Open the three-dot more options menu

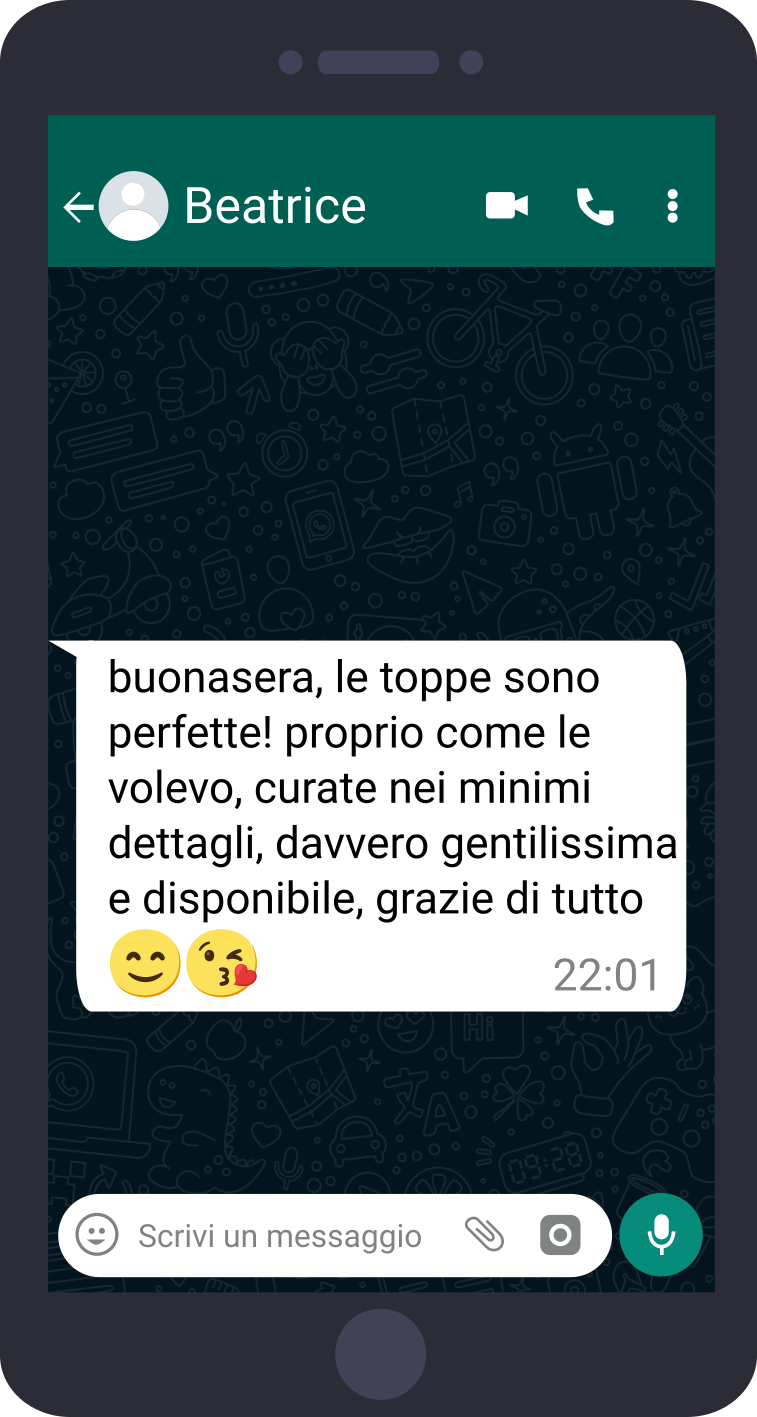[x=673, y=206]
